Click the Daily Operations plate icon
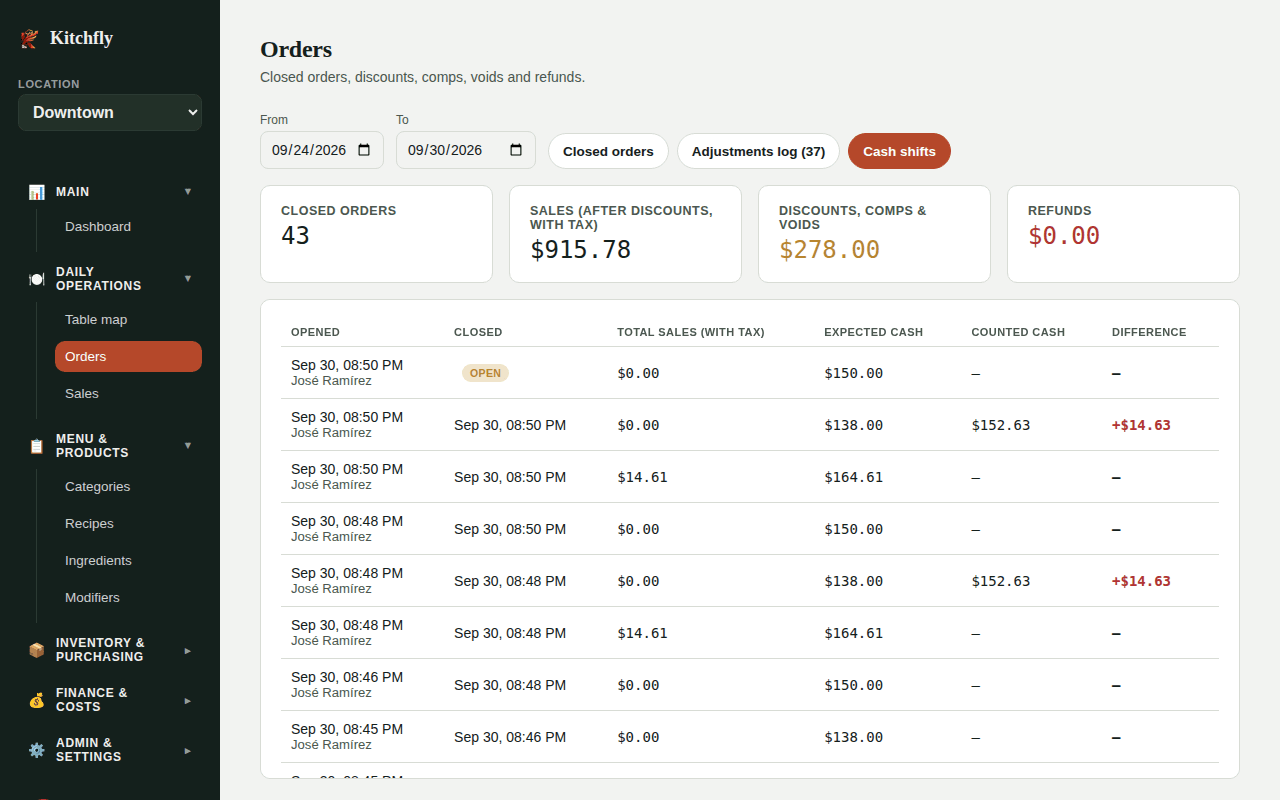 [x=37, y=279]
